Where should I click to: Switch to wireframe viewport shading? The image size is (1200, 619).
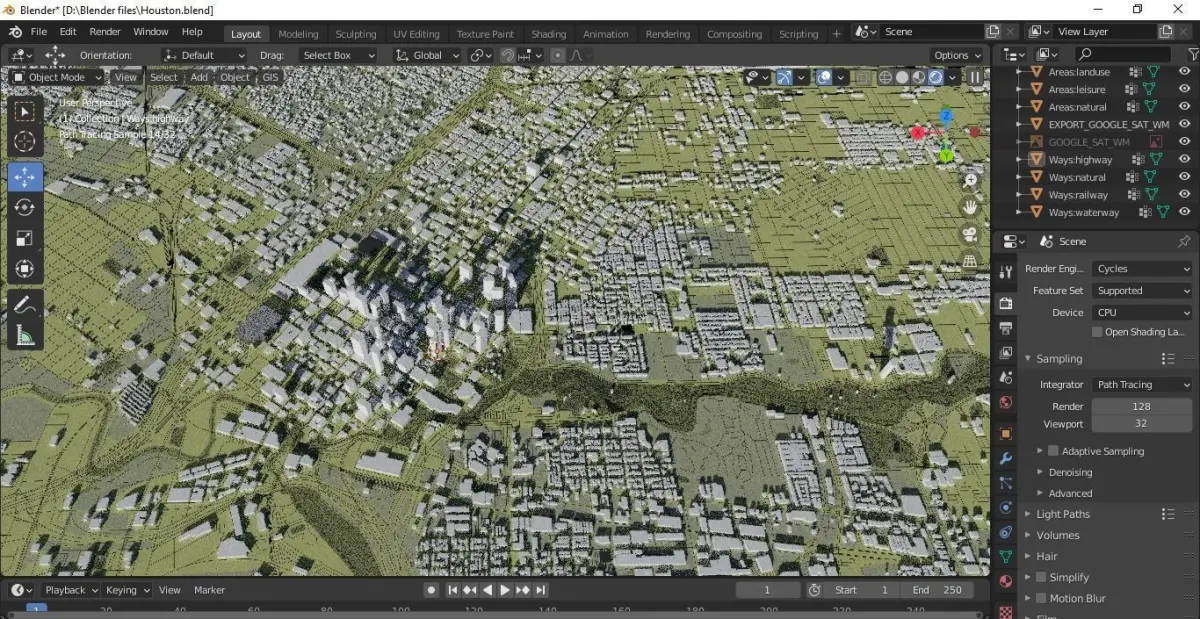point(885,77)
